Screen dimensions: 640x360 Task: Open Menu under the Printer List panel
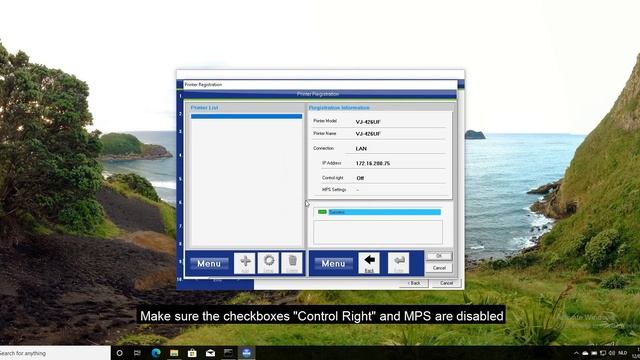point(209,264)
